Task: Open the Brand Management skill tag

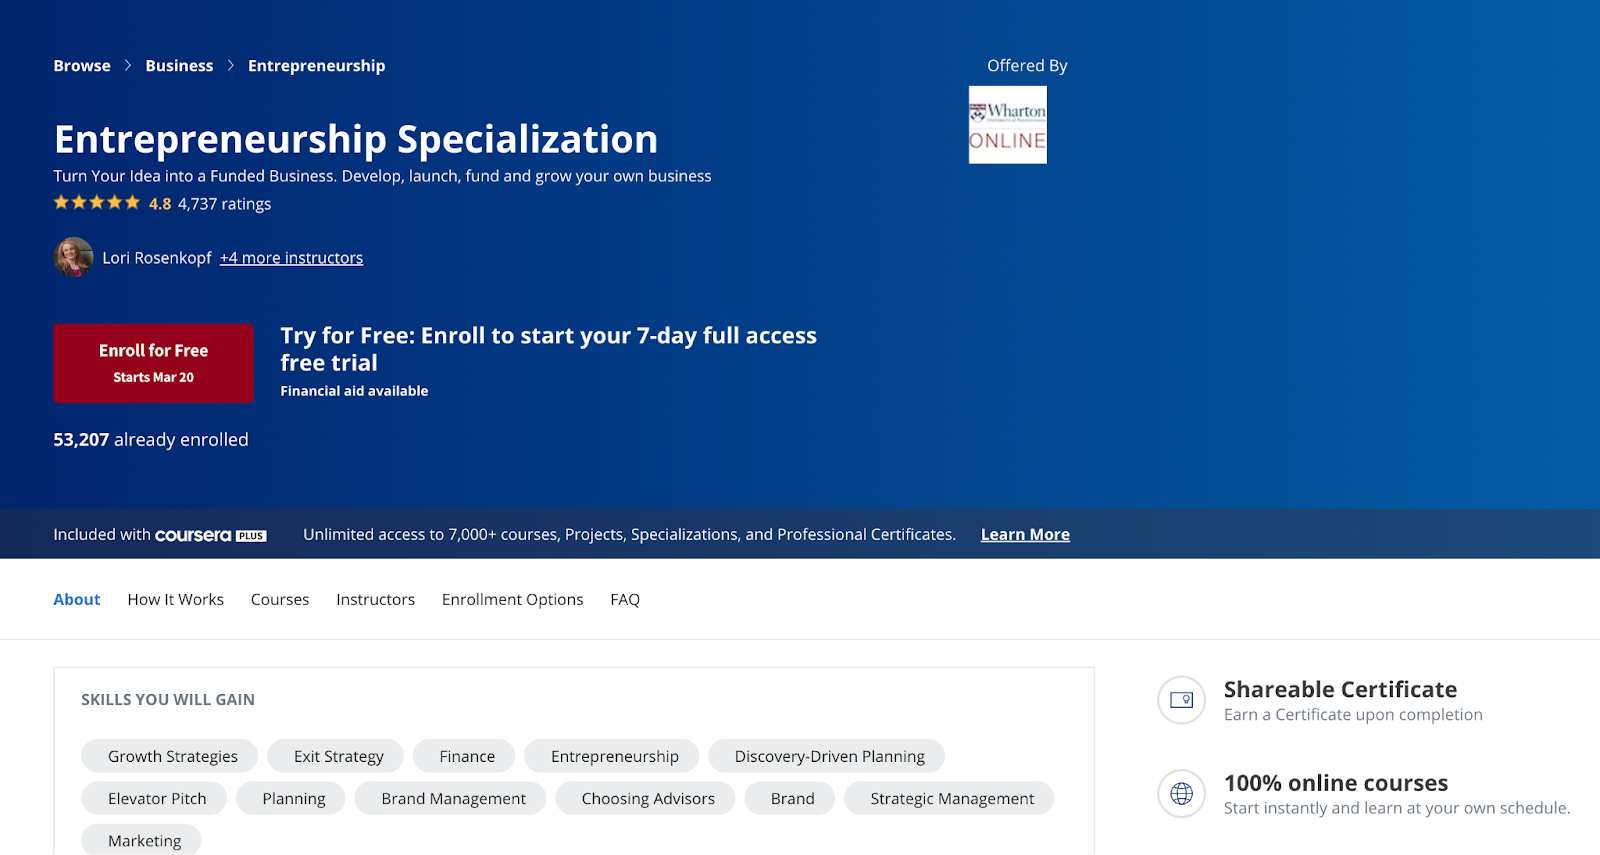Action: click(x=450, y=798)
